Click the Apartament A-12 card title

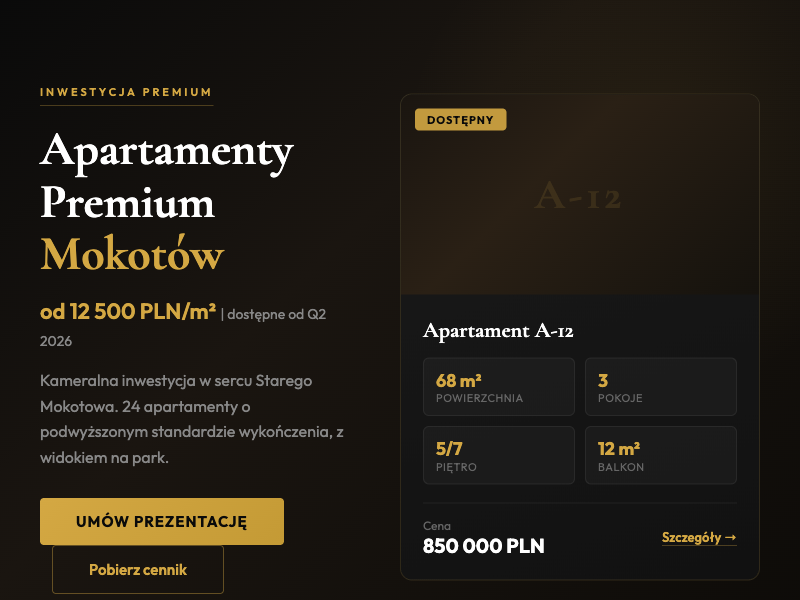click(x=500, y=330)
